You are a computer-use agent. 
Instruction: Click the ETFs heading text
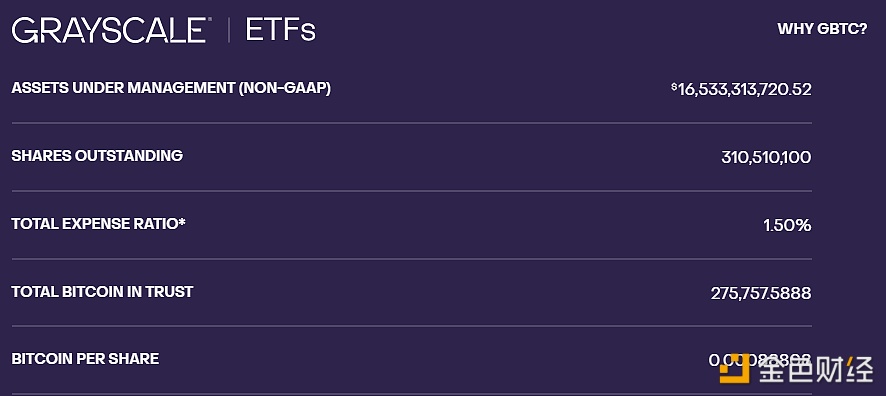pos(280,31)
